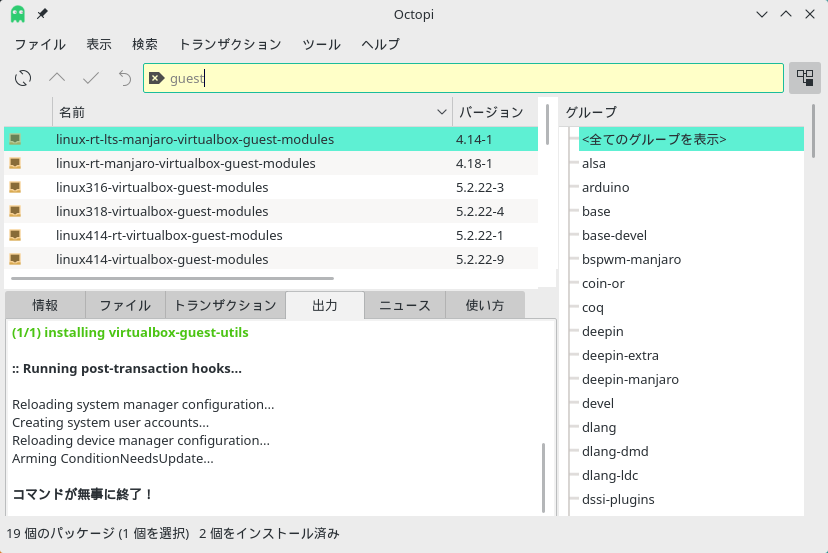Screen dimensions: 828x553
Task: Select linux414-virtualbox-guest-modules package name
Action: tap(162, 259)
